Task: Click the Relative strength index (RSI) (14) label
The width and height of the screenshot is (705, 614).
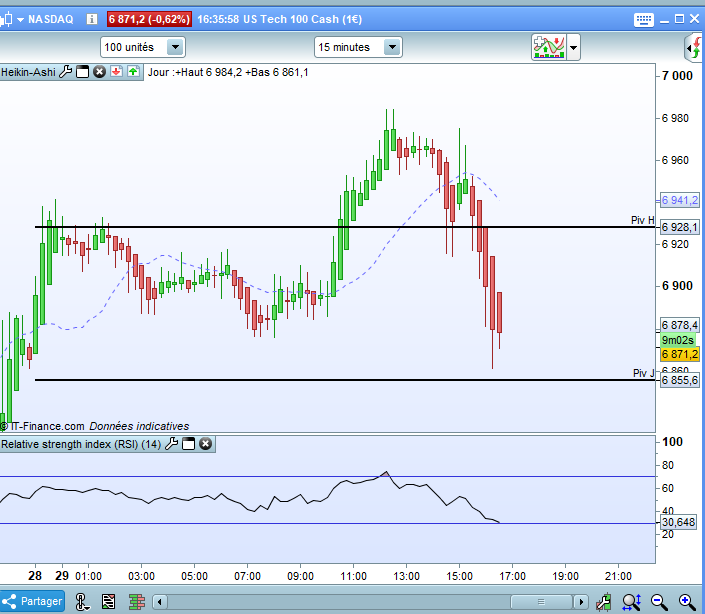Action: (81, 445)
